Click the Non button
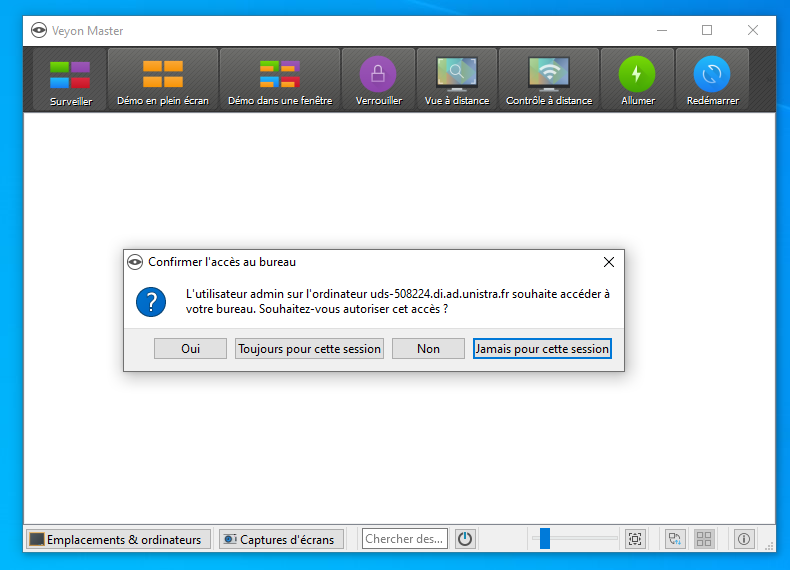 click(428, 349)
